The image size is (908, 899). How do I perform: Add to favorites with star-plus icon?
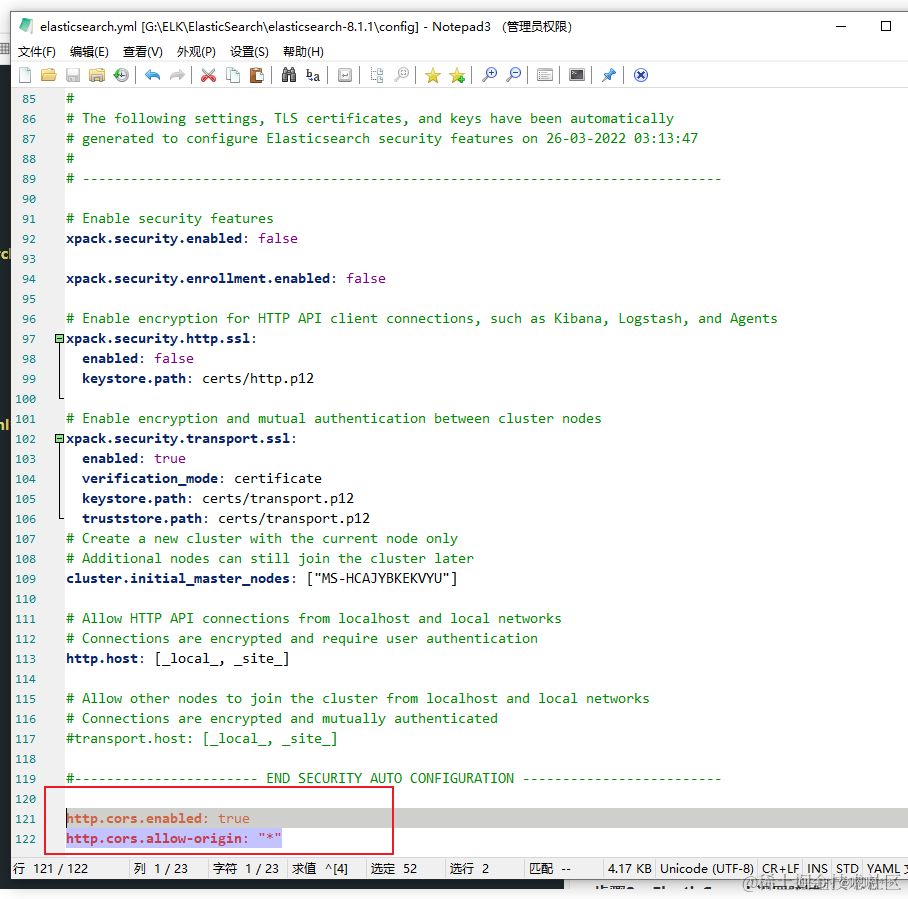click(457, 75)
